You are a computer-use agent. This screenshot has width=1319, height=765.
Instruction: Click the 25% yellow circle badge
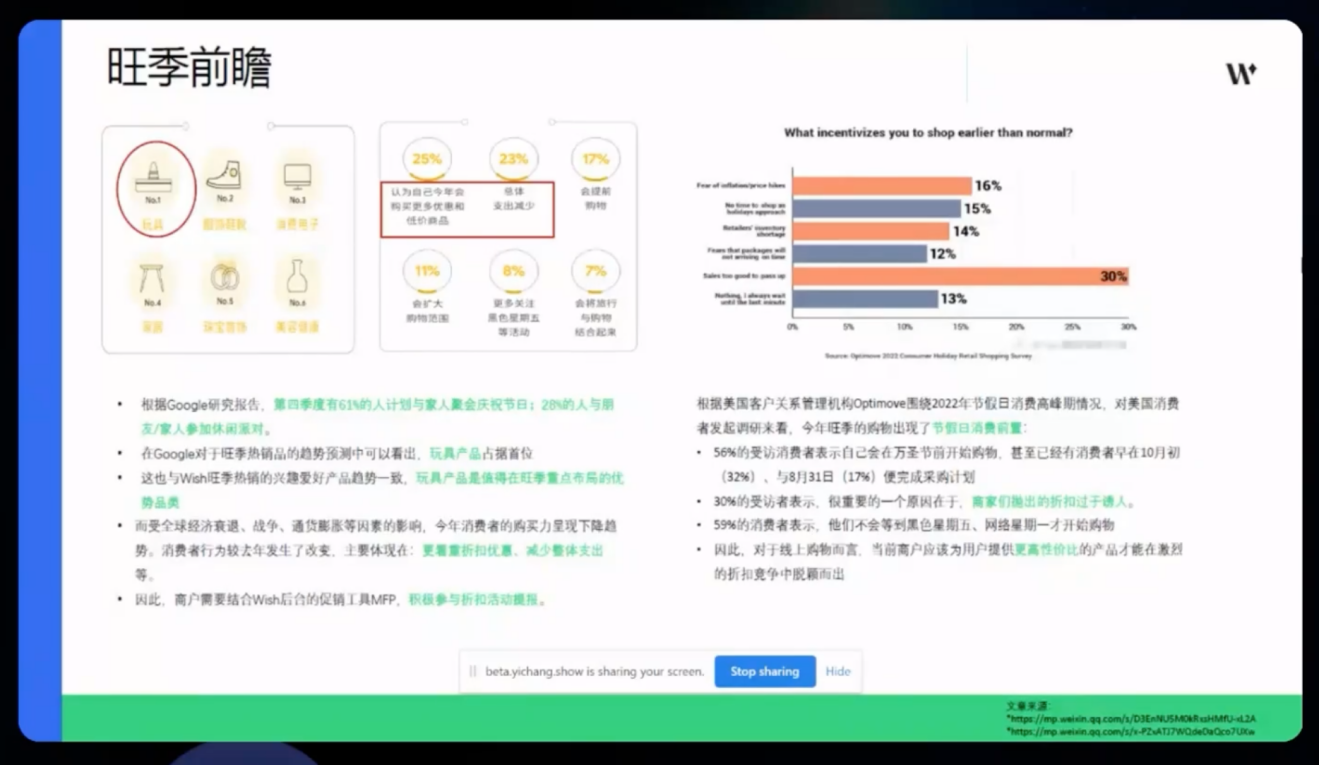pyautogui.click(x=427, y=157)
